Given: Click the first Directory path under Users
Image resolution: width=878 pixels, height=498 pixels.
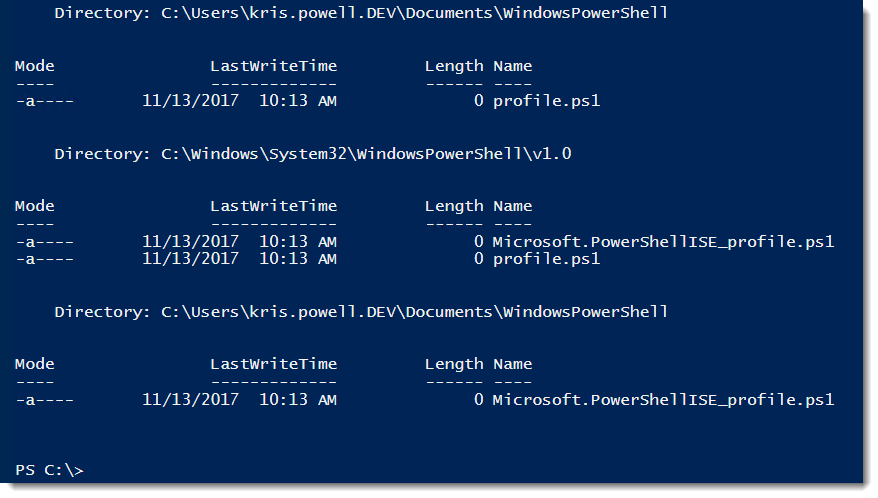Looking at the screenshot, I should (414, 13).
